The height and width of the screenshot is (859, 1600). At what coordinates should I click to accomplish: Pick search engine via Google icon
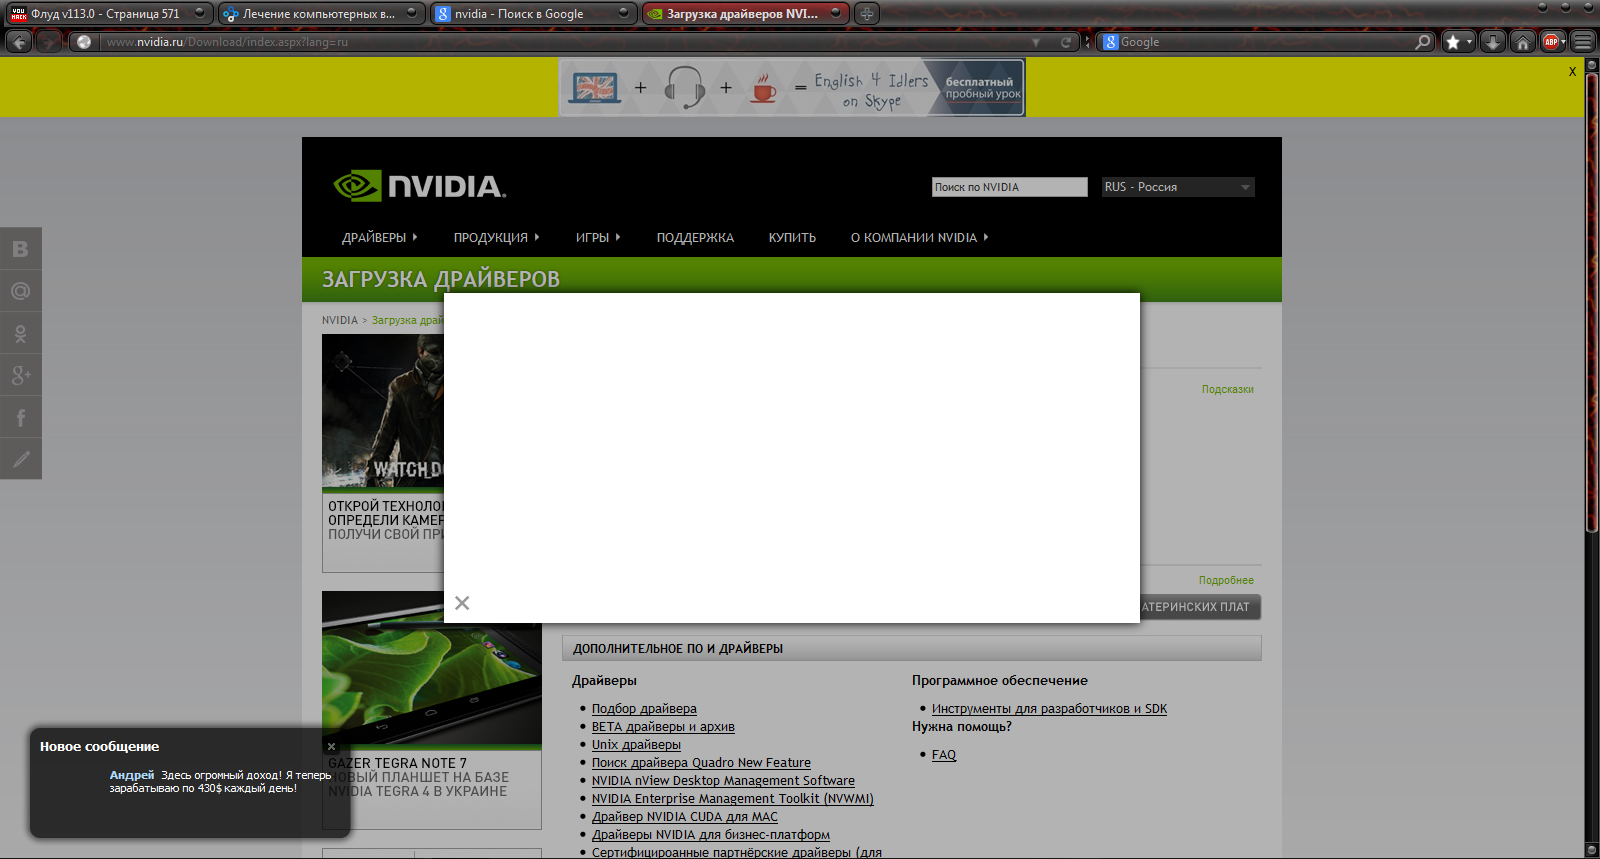pos(1110,42)
